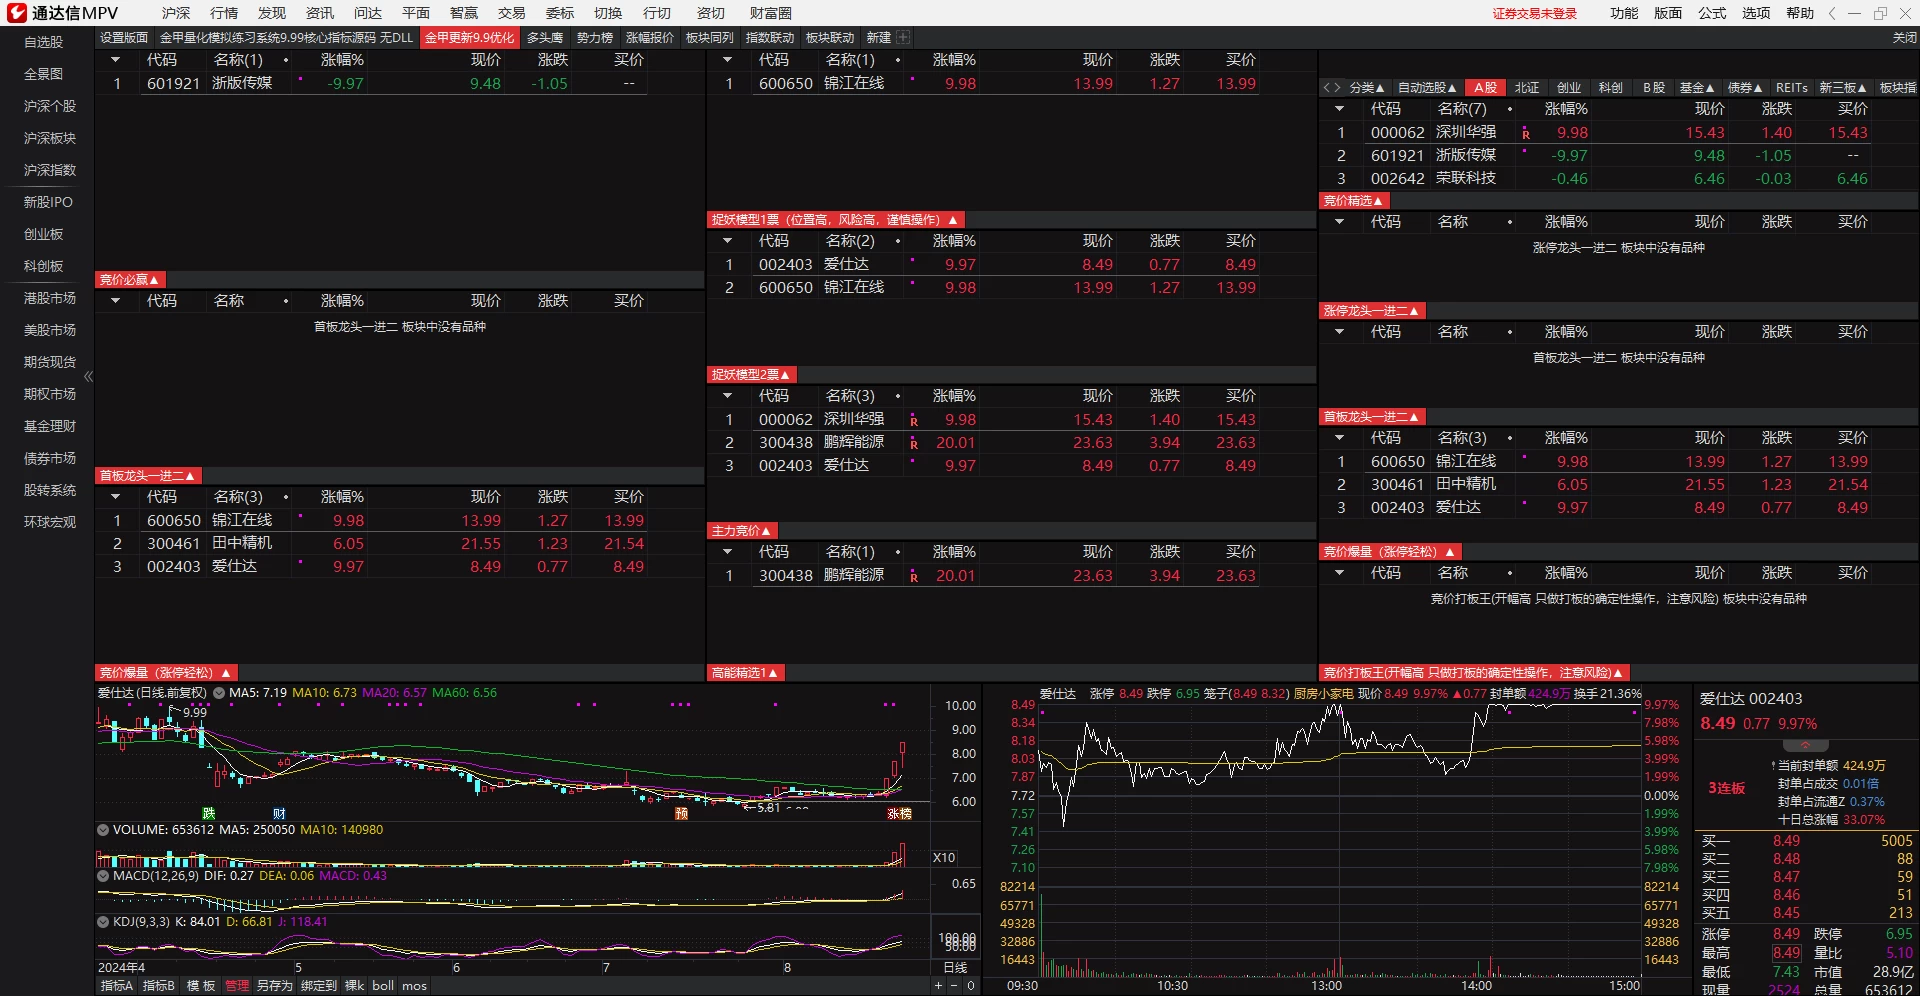Click the 绑定到 button under the chart

[319, 986]
